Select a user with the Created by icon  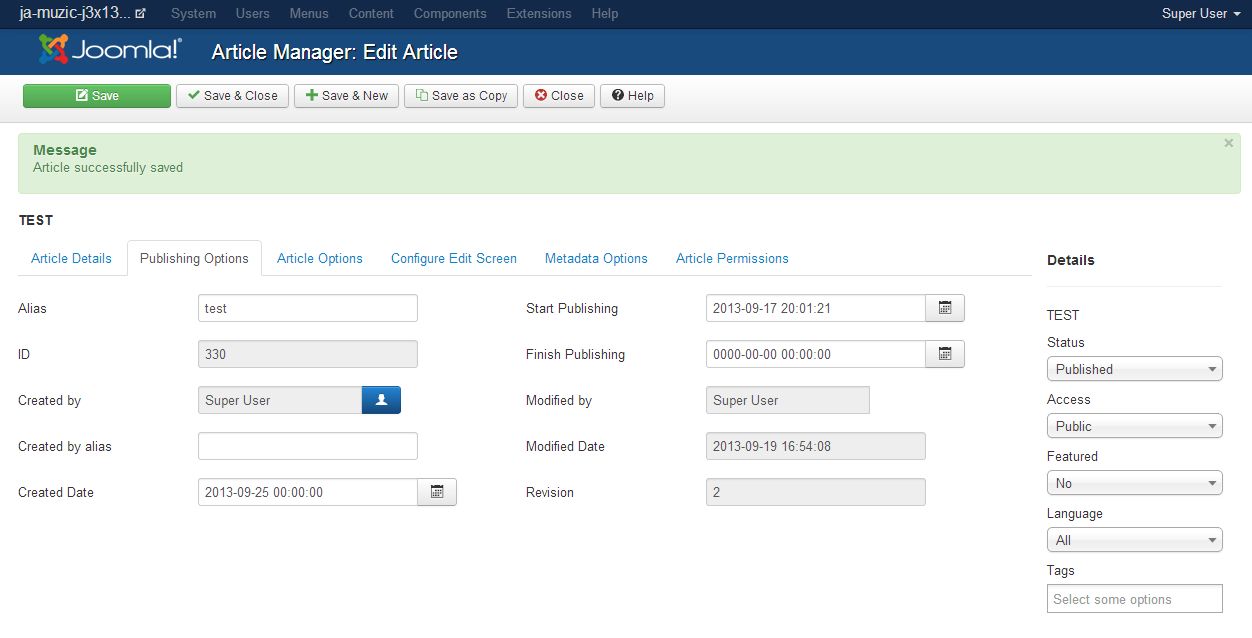point(381,400)
